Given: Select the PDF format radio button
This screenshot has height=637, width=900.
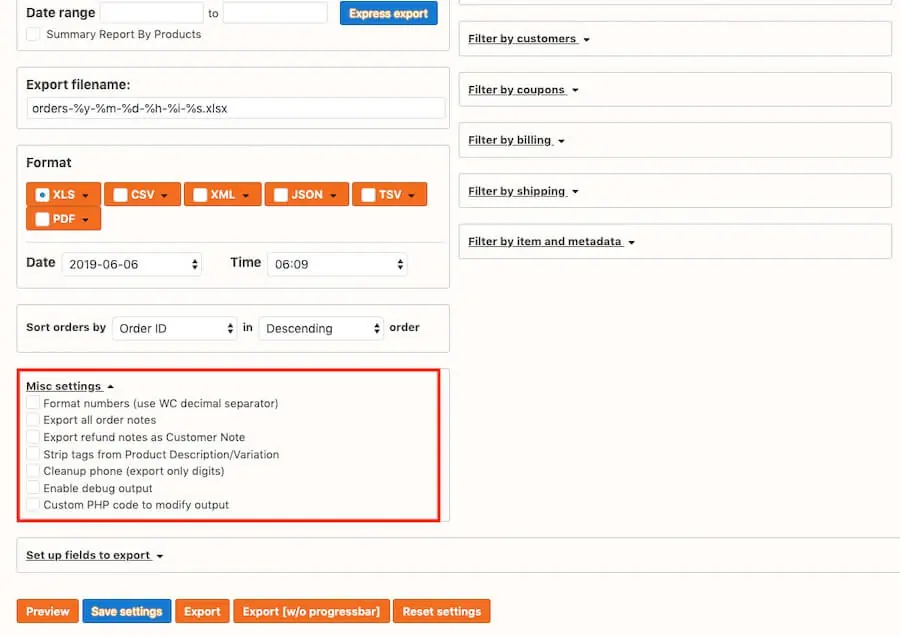Looking at the screenshot, I should pos(42,219).
